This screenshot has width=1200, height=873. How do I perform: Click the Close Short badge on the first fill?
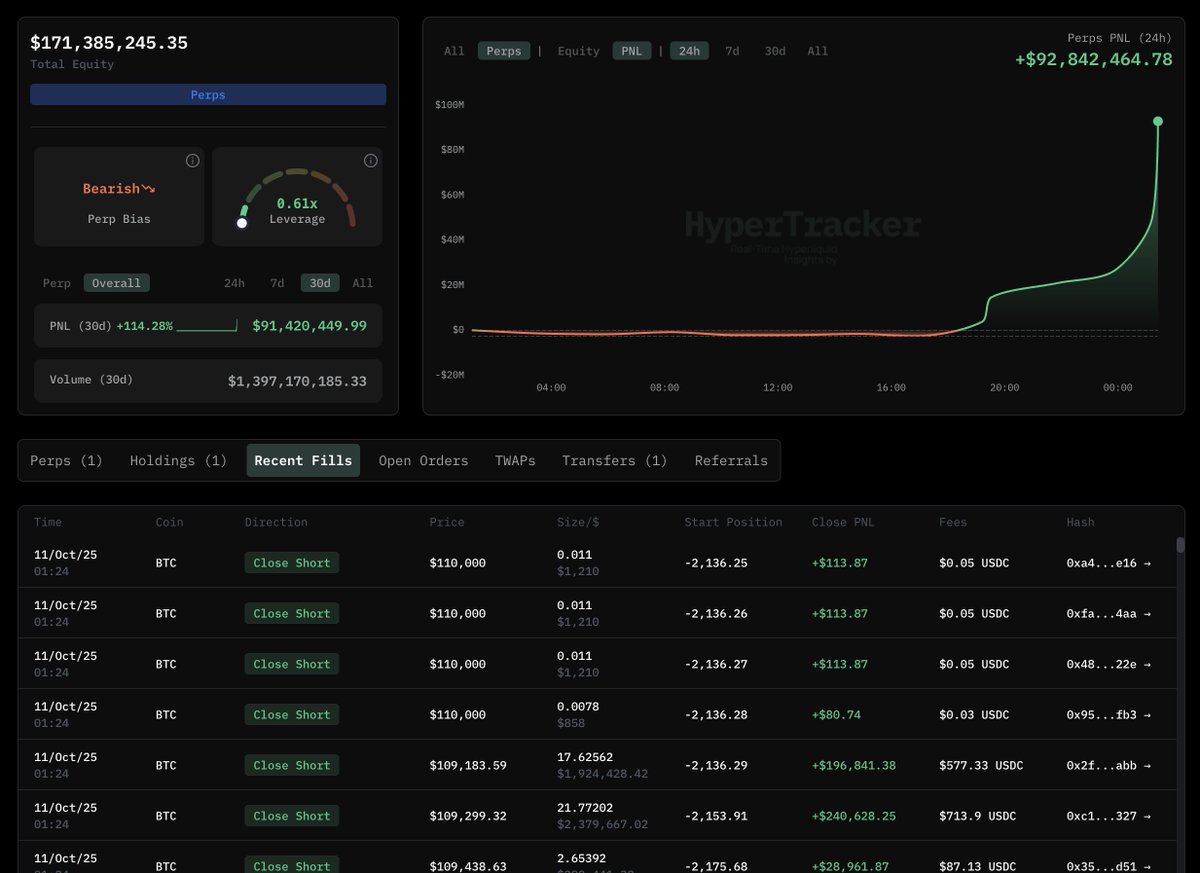tap(291, 562)
